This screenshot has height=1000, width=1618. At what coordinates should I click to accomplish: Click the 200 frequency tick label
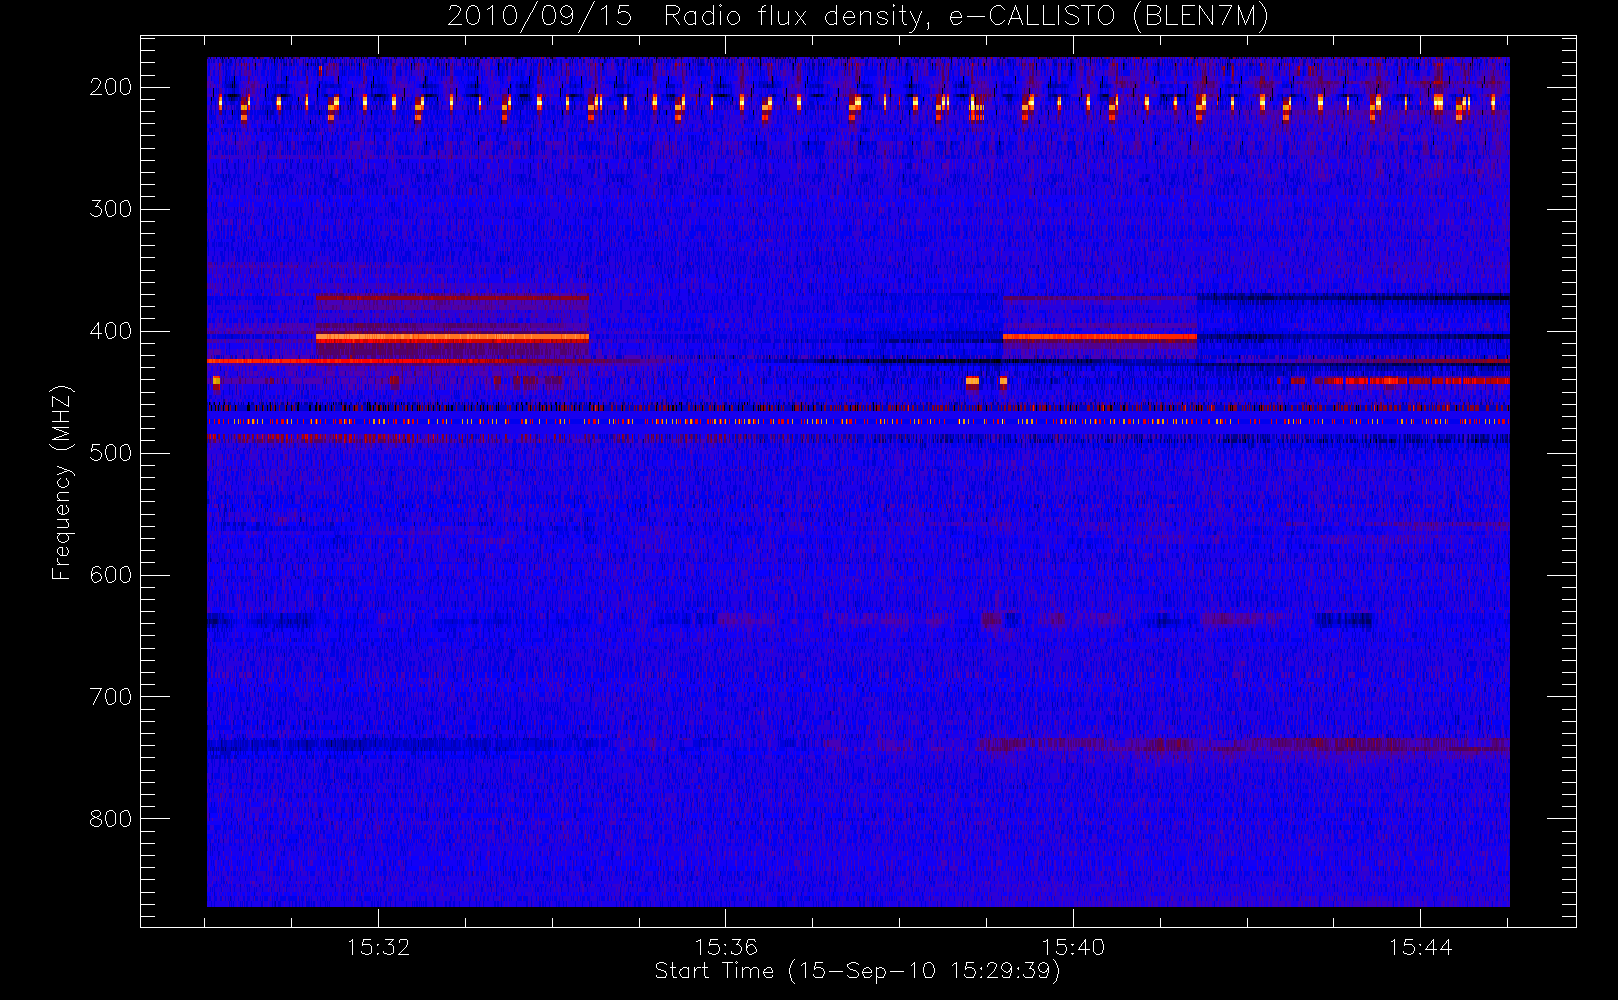[110, 87]
